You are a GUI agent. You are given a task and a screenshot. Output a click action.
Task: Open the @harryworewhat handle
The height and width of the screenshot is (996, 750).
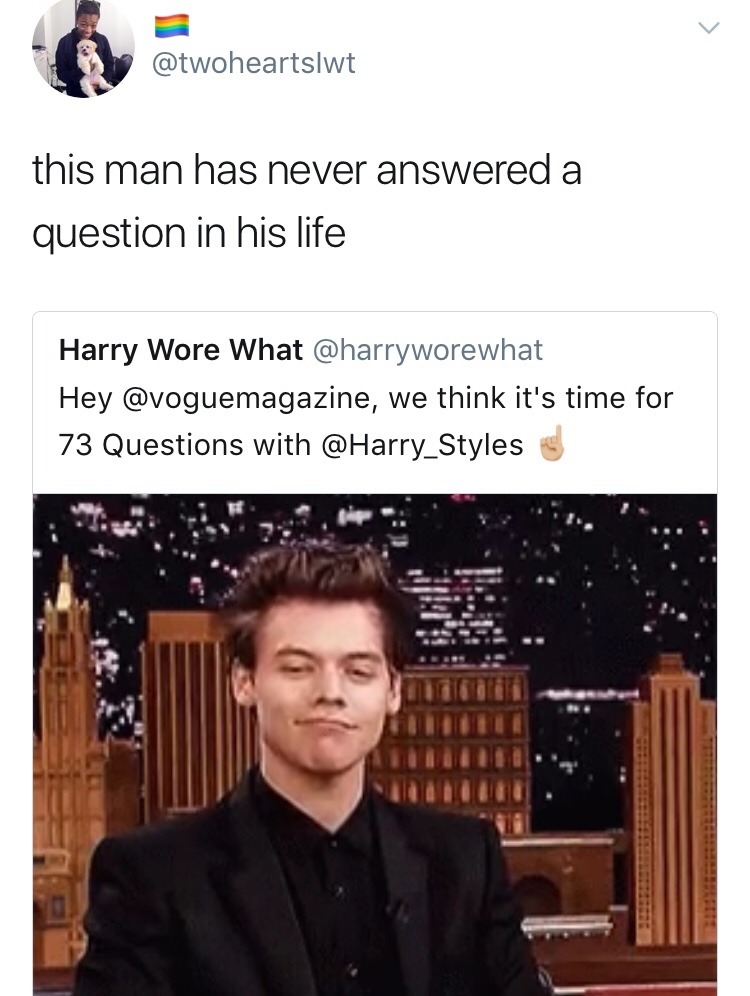coord(427,350)
